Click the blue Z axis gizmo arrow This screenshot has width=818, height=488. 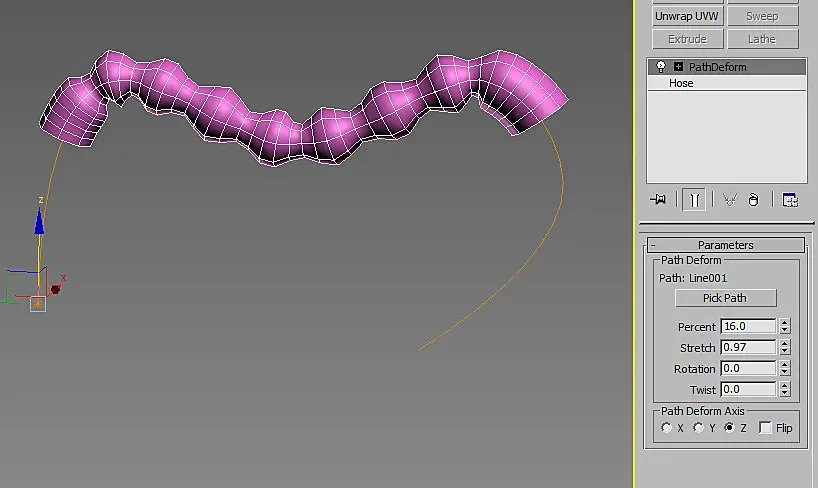point(39,221)
